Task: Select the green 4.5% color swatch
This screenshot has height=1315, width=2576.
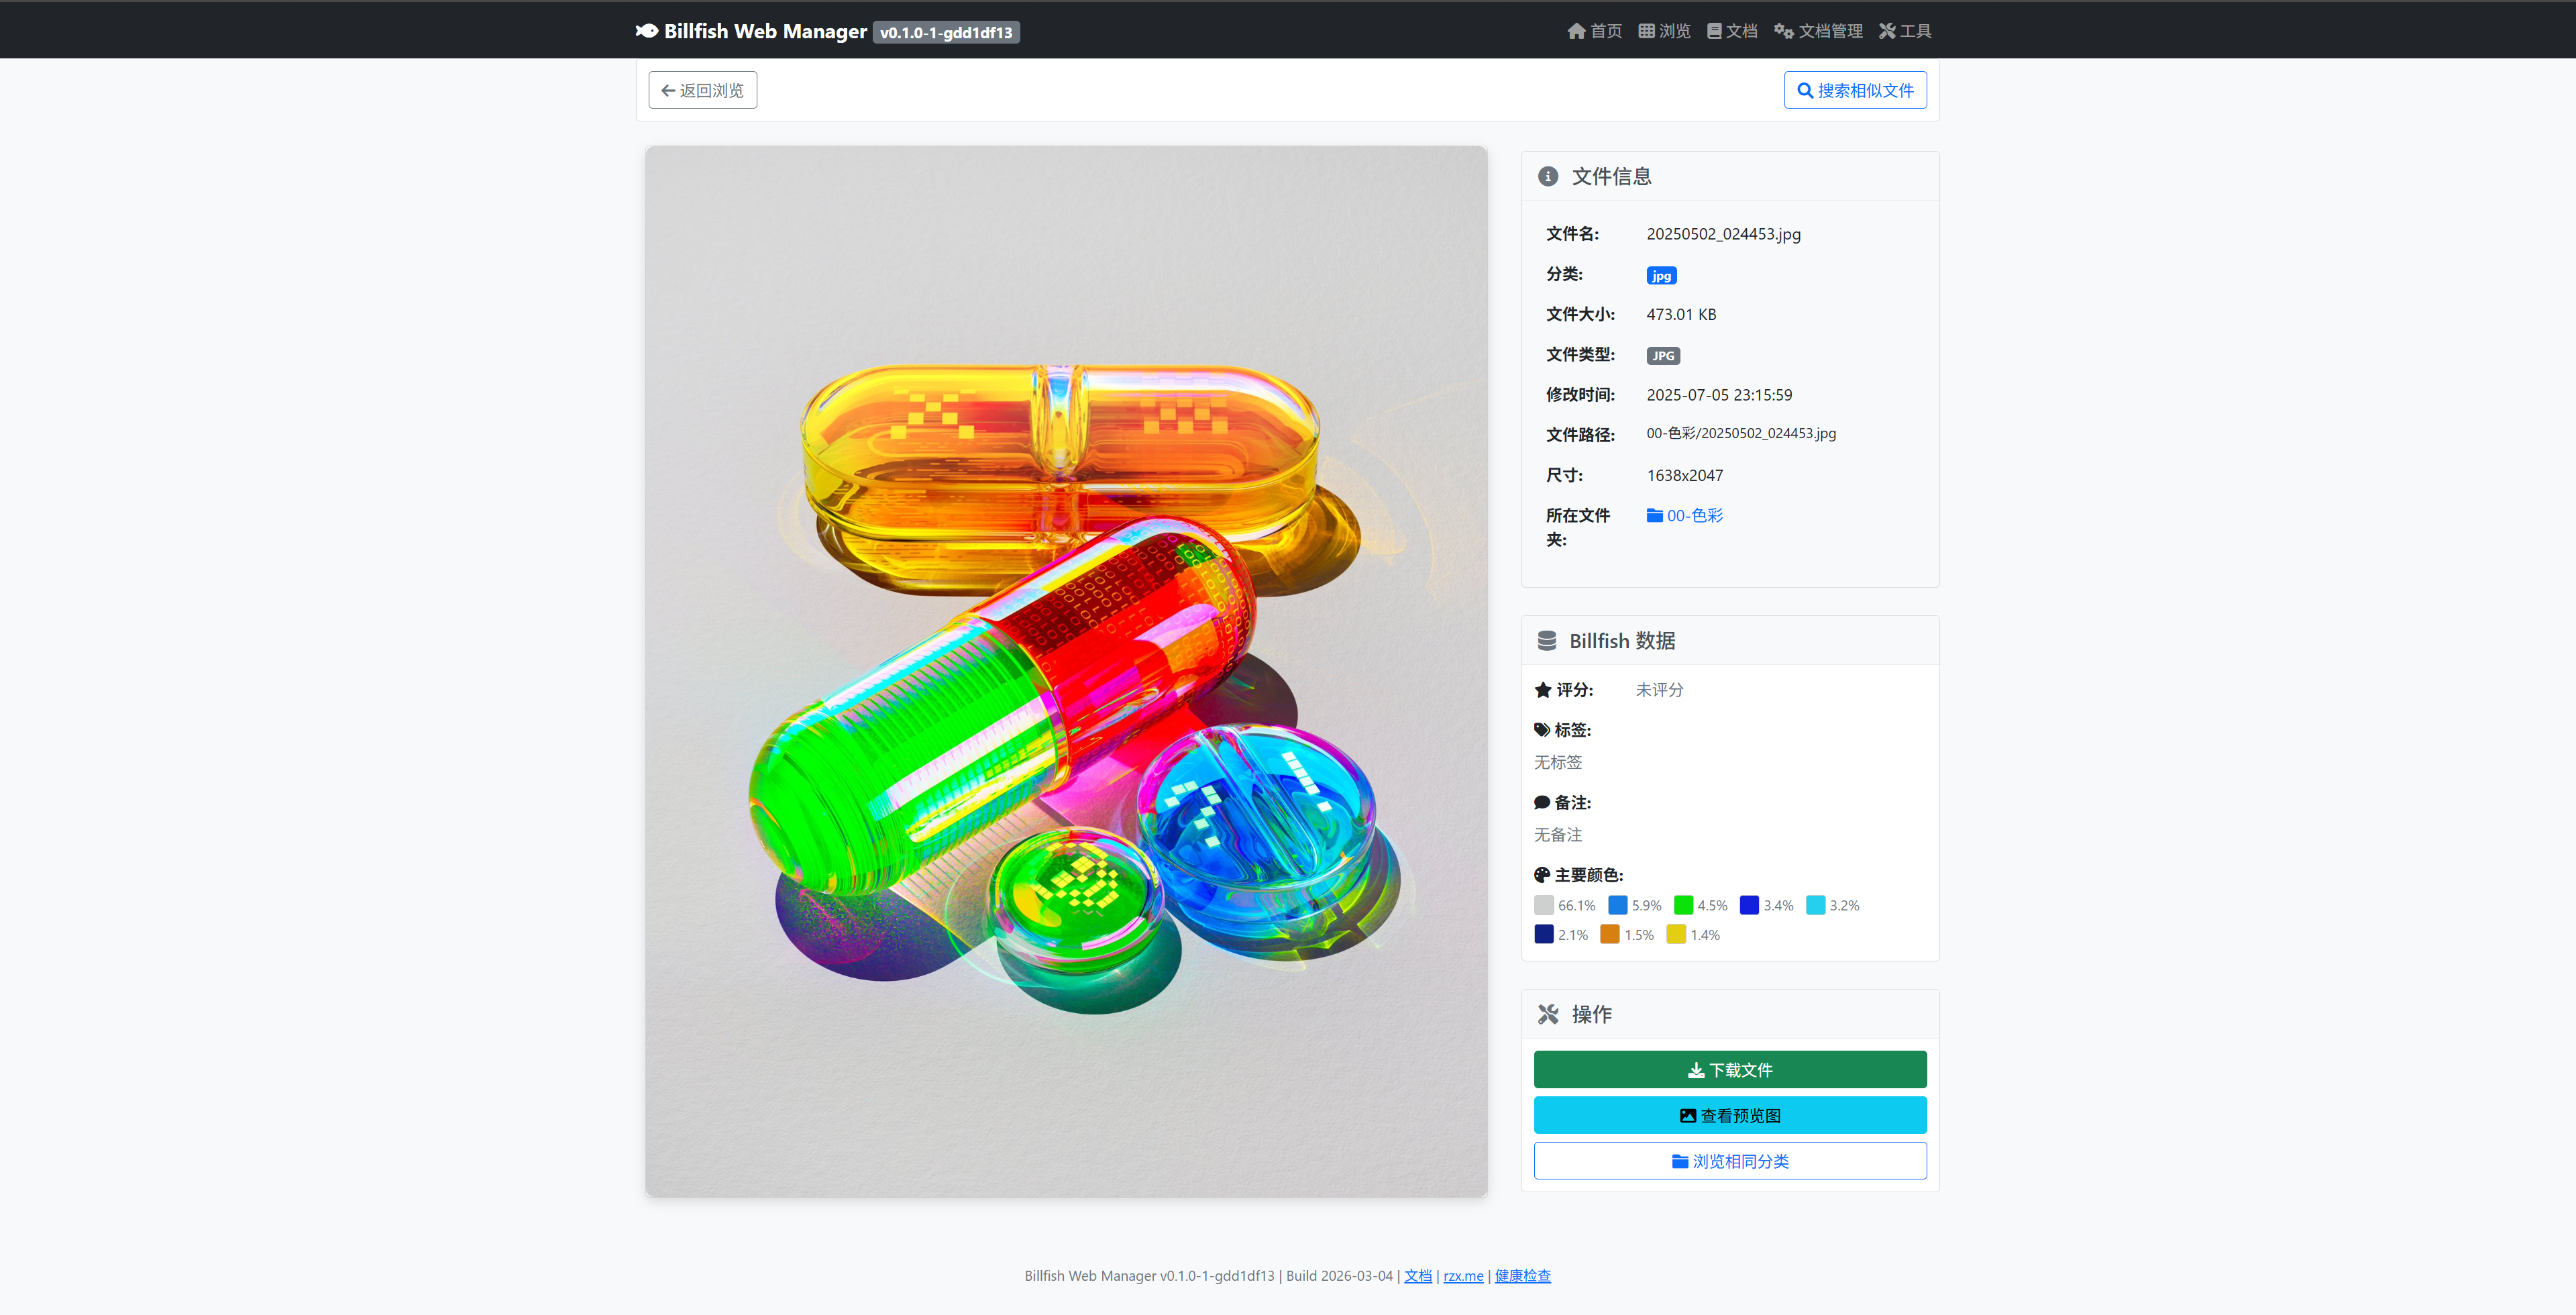Action: coord(1684,906)
